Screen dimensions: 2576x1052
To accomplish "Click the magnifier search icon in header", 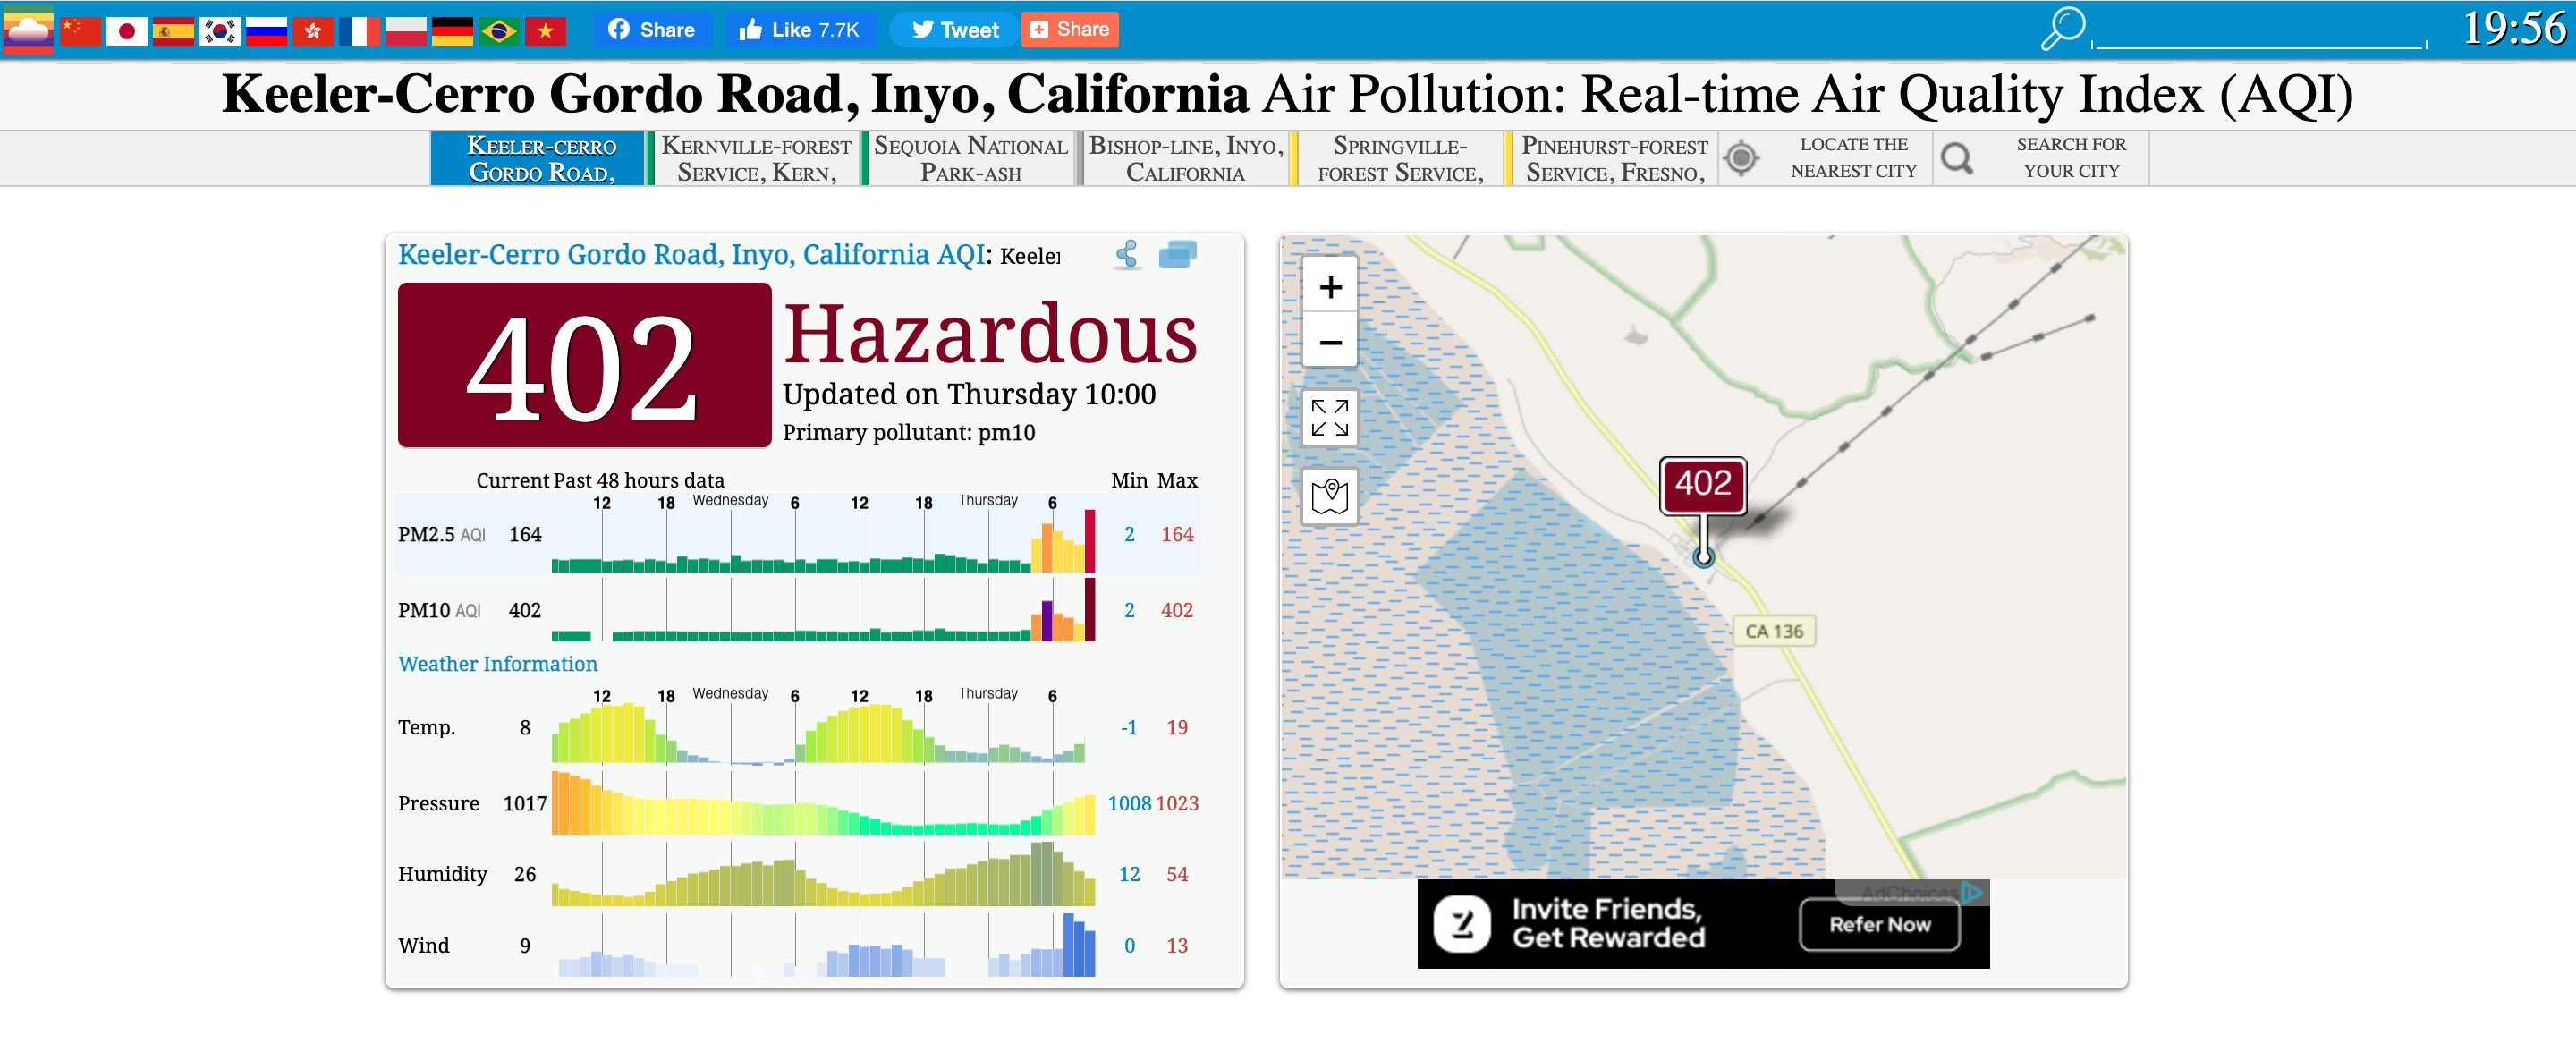I will point(2062,28).
